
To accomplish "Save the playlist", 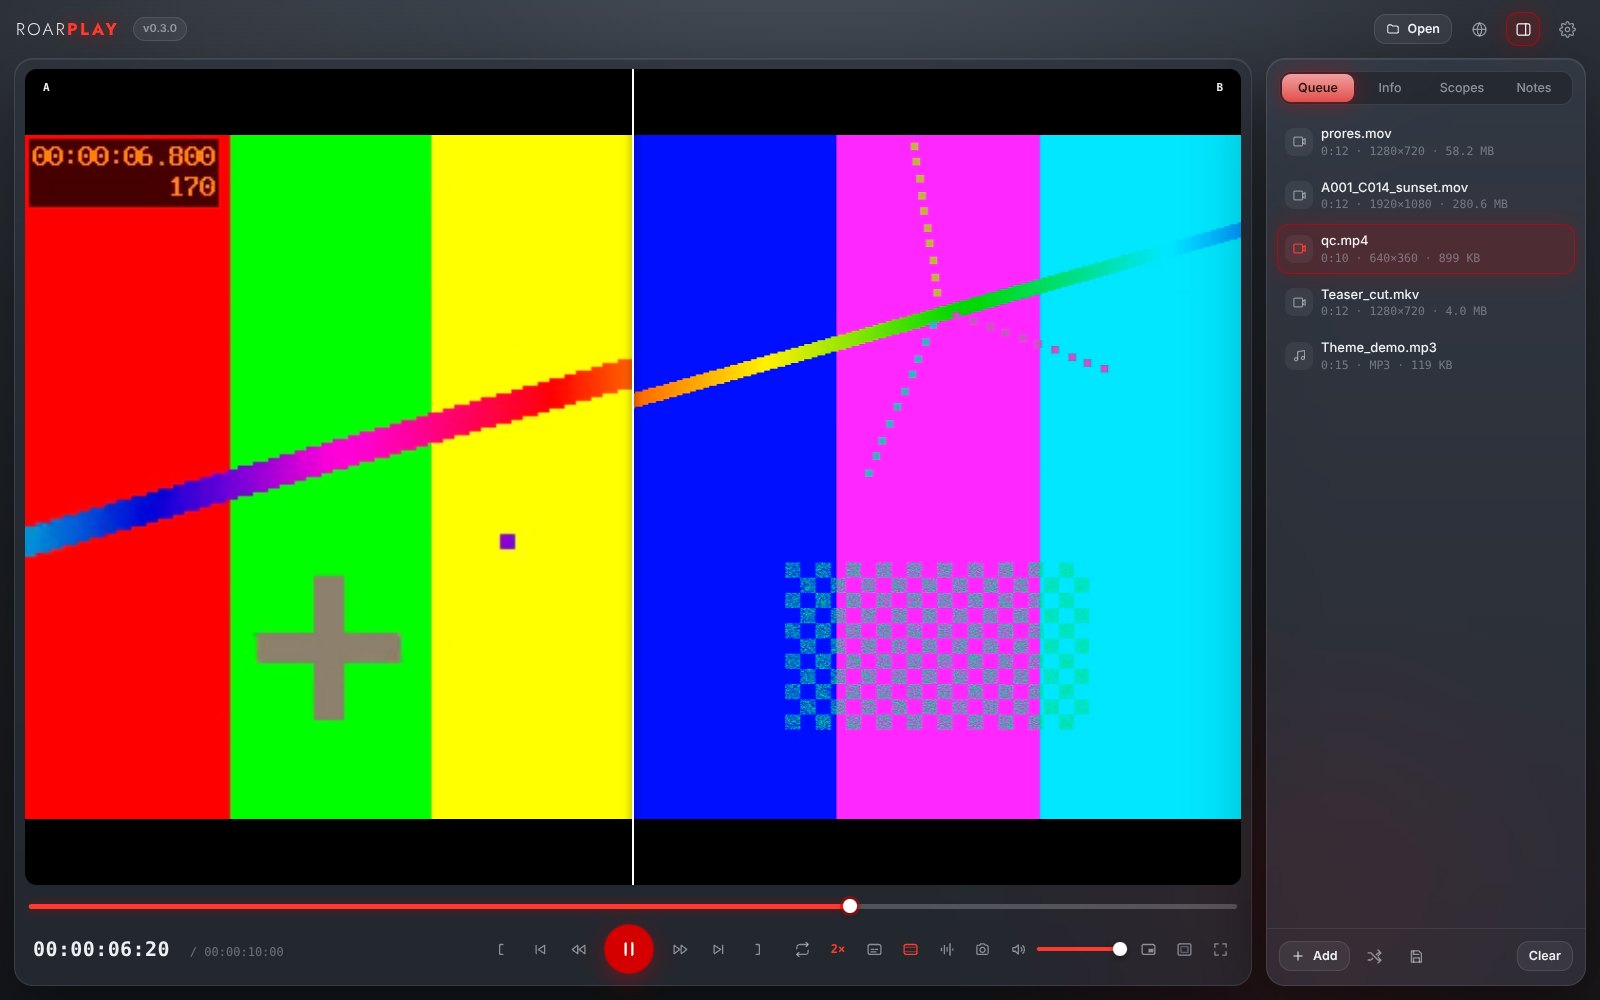I will (1416, 956).
